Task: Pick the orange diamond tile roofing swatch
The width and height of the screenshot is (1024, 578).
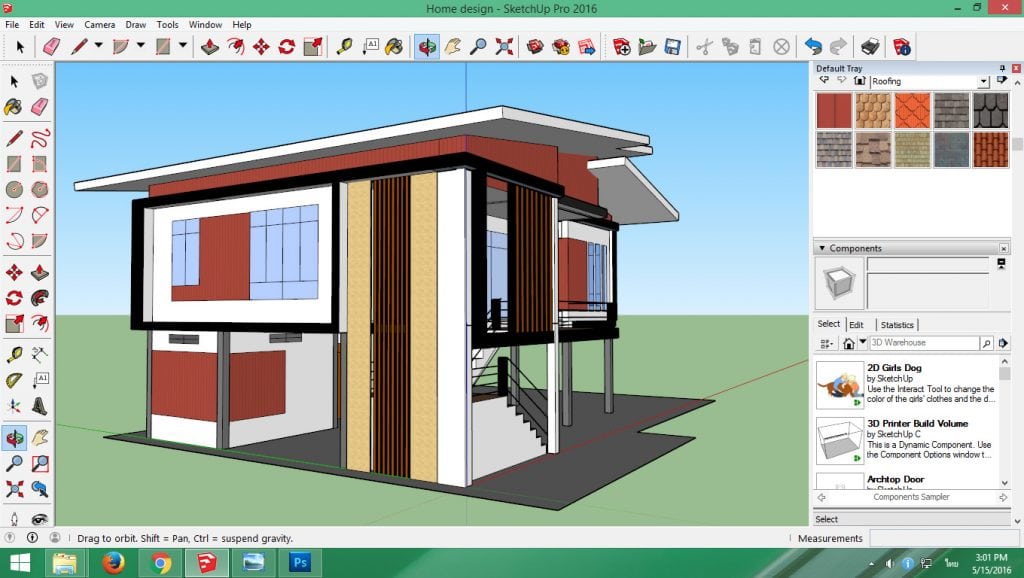Action: [912, 110]
